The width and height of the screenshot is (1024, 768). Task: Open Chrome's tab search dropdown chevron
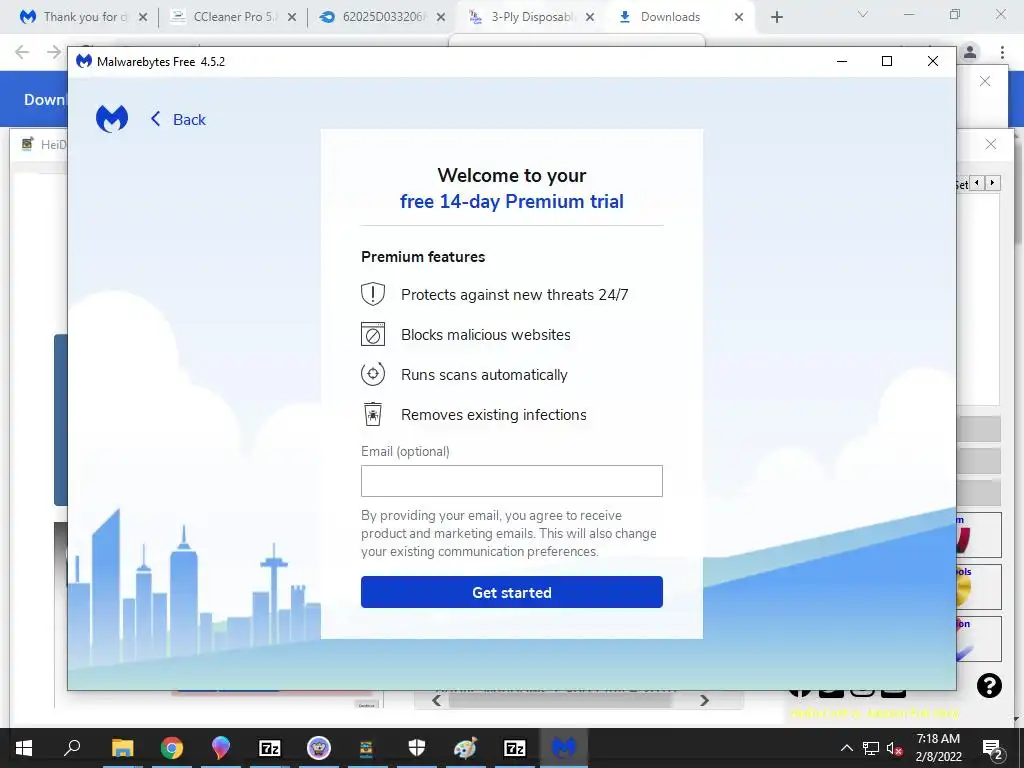tap(863, 14)
